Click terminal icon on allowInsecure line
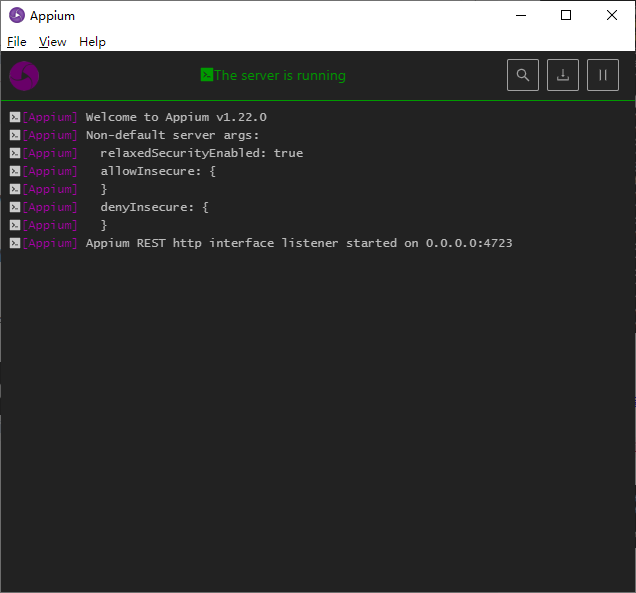The height and width of the screenshot is (593, 636). [x=15, y=171]
